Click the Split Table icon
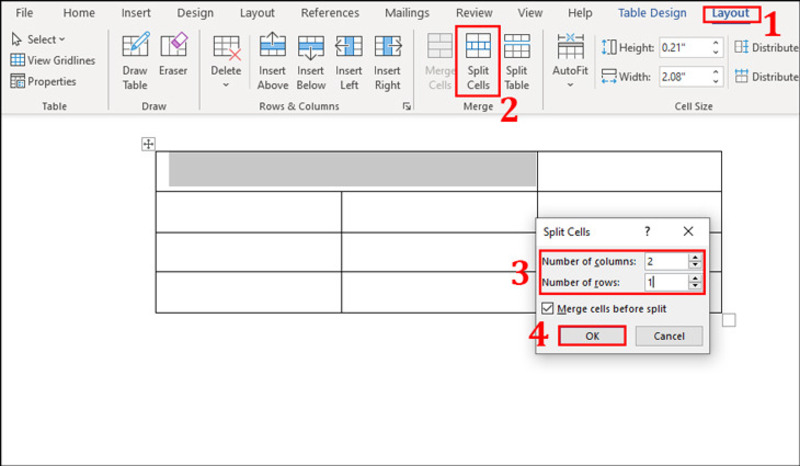This screenshot has height=466, width=800. [516, 61]
